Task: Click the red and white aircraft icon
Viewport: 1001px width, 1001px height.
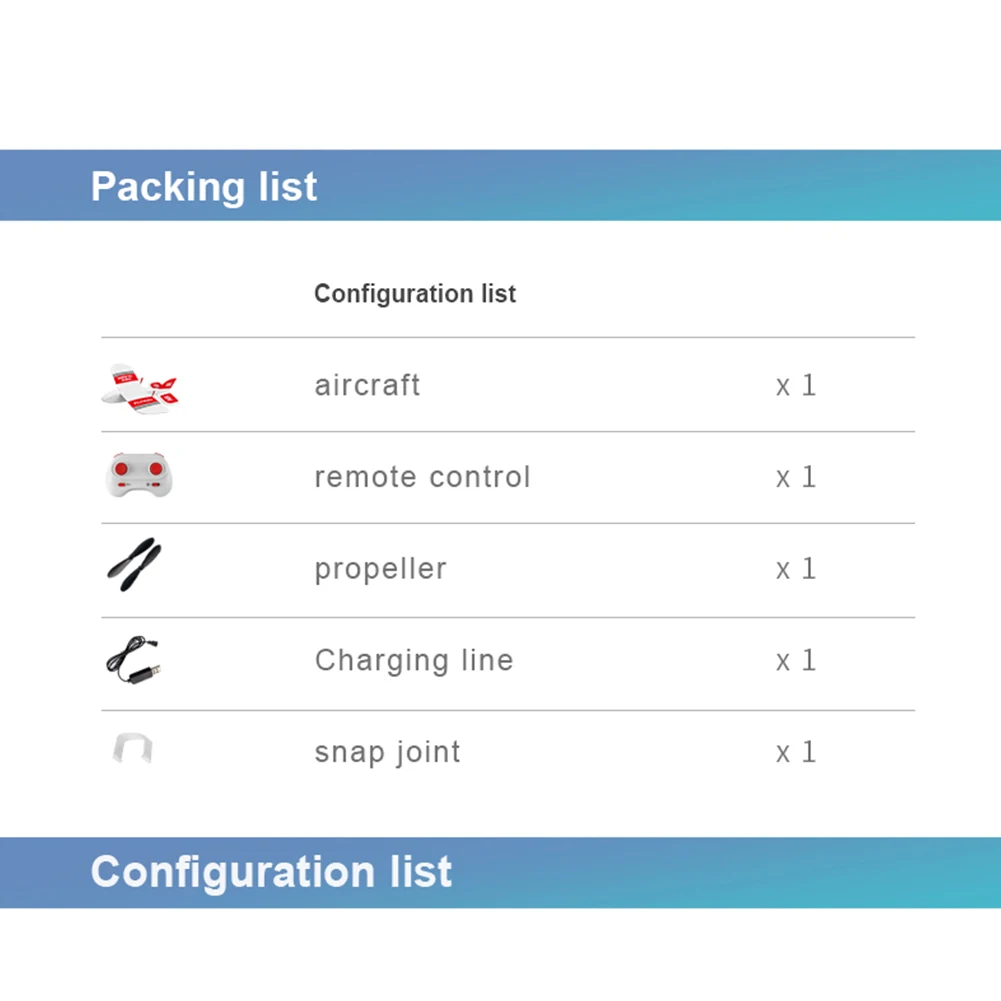Action: (x=140, y=389)
